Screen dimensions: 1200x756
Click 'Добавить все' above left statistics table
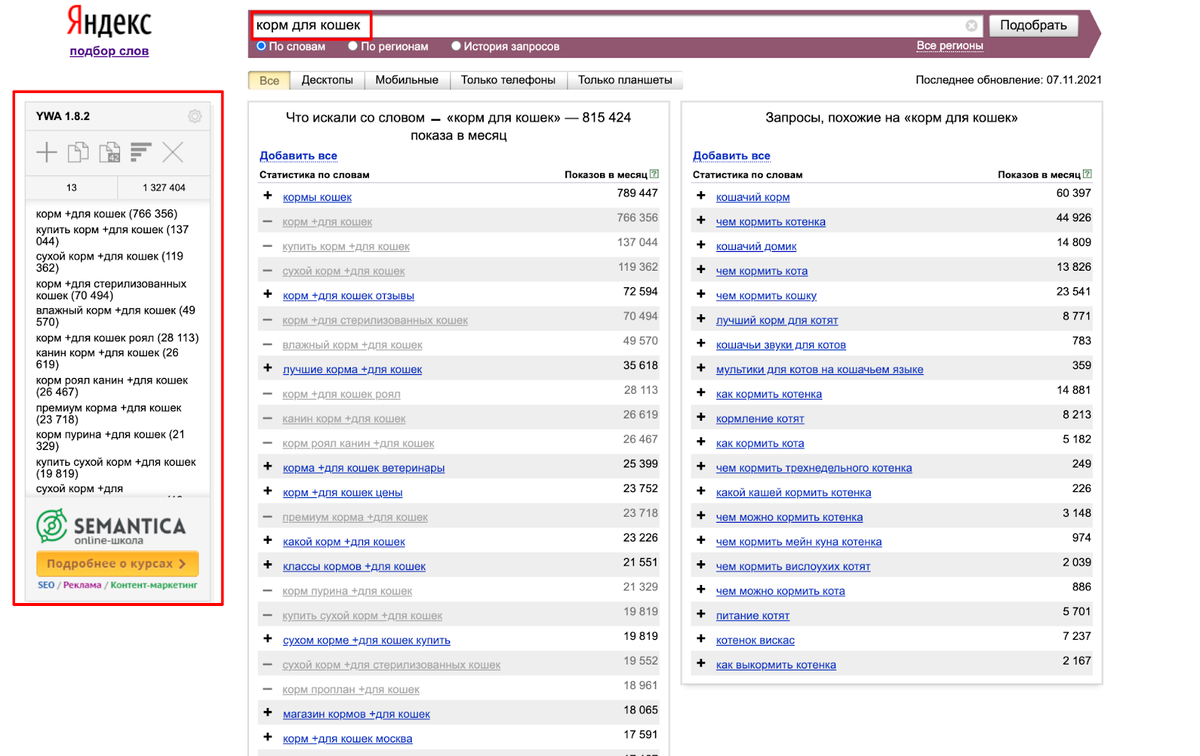click(x=298, y=155)
